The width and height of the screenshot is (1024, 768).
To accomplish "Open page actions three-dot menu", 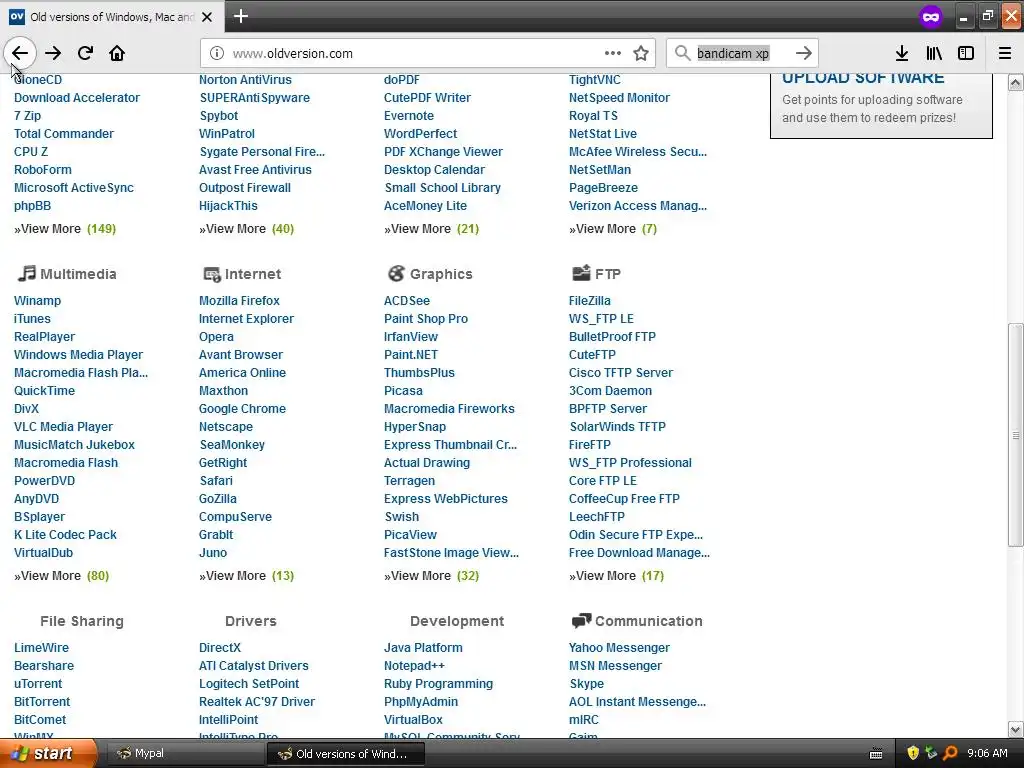I will click(x=613, y=53).
